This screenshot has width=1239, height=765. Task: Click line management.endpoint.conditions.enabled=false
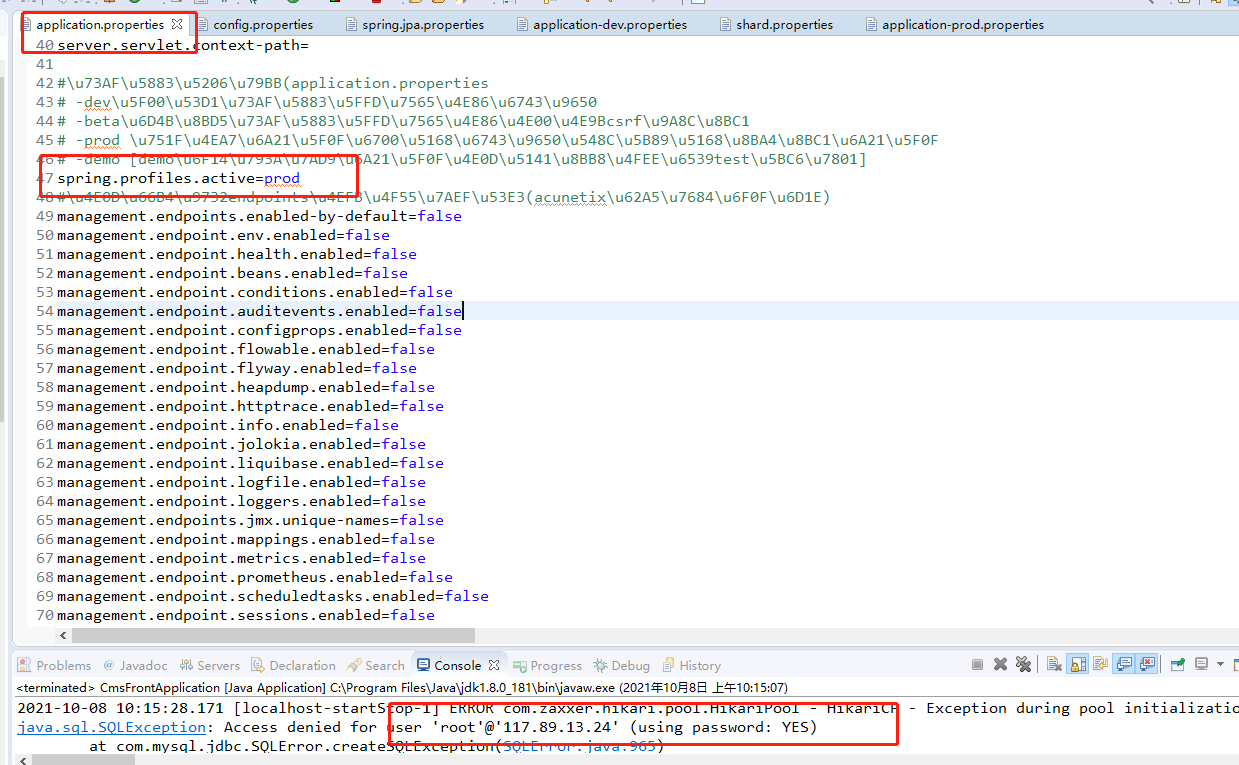tap(255, 292)
